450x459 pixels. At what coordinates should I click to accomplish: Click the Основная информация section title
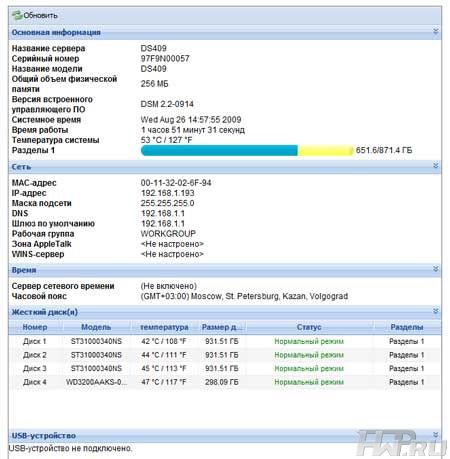click(x=56, y=32)
